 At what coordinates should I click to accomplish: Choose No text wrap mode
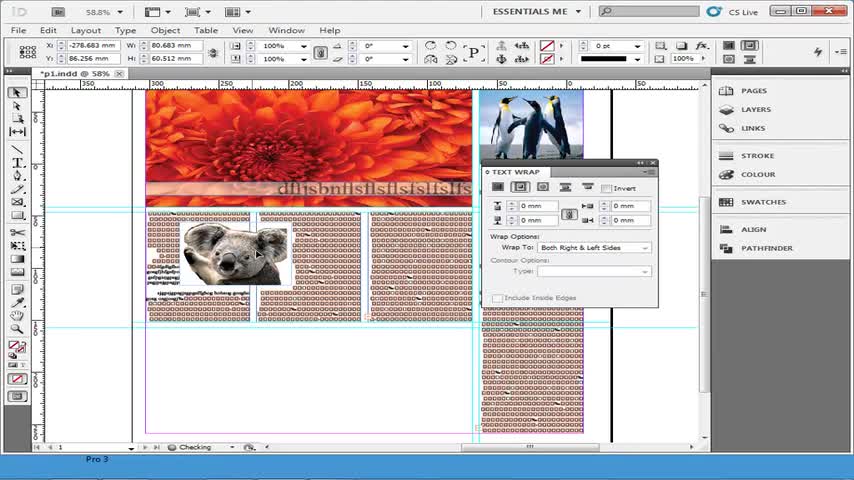click(x=498, y=187)
